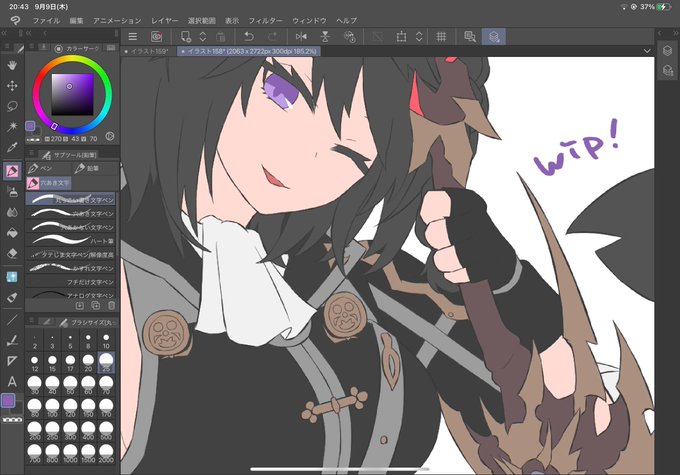Viewport: 680px width, 475px height.
Task: Expand stepper arrows beside the Transform icon
Action: [x=419, y=37]
